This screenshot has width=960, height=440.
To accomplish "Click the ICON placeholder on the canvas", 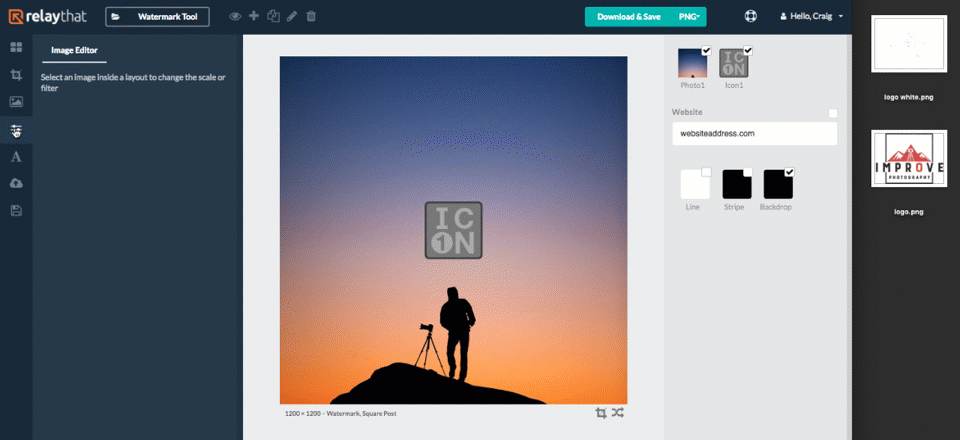I will coord(453,230).
